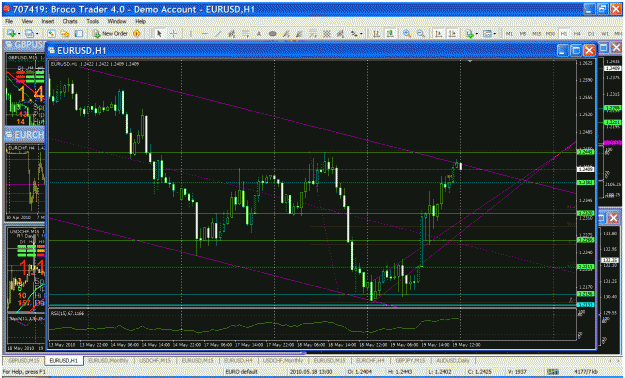Open the Charts menu
The height and width of the screenshot is (378, 625).
pyautogui.click(x=70, y=21)
